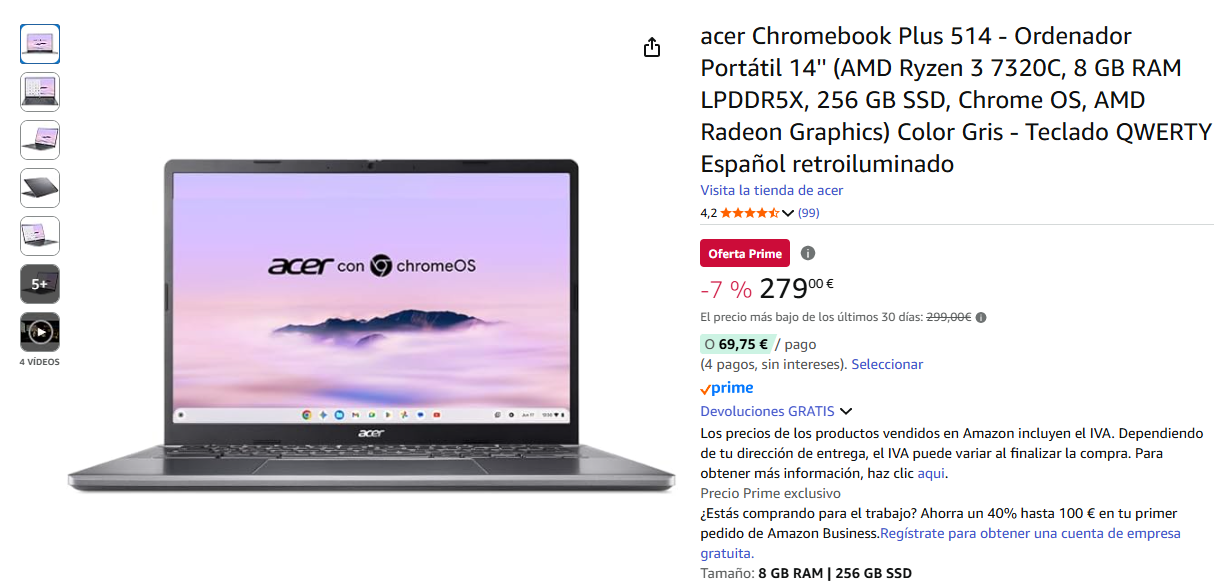Click the 4,5 star rating icons
1228x583 pixels.
pyautogui.click(x=750, y=213)
